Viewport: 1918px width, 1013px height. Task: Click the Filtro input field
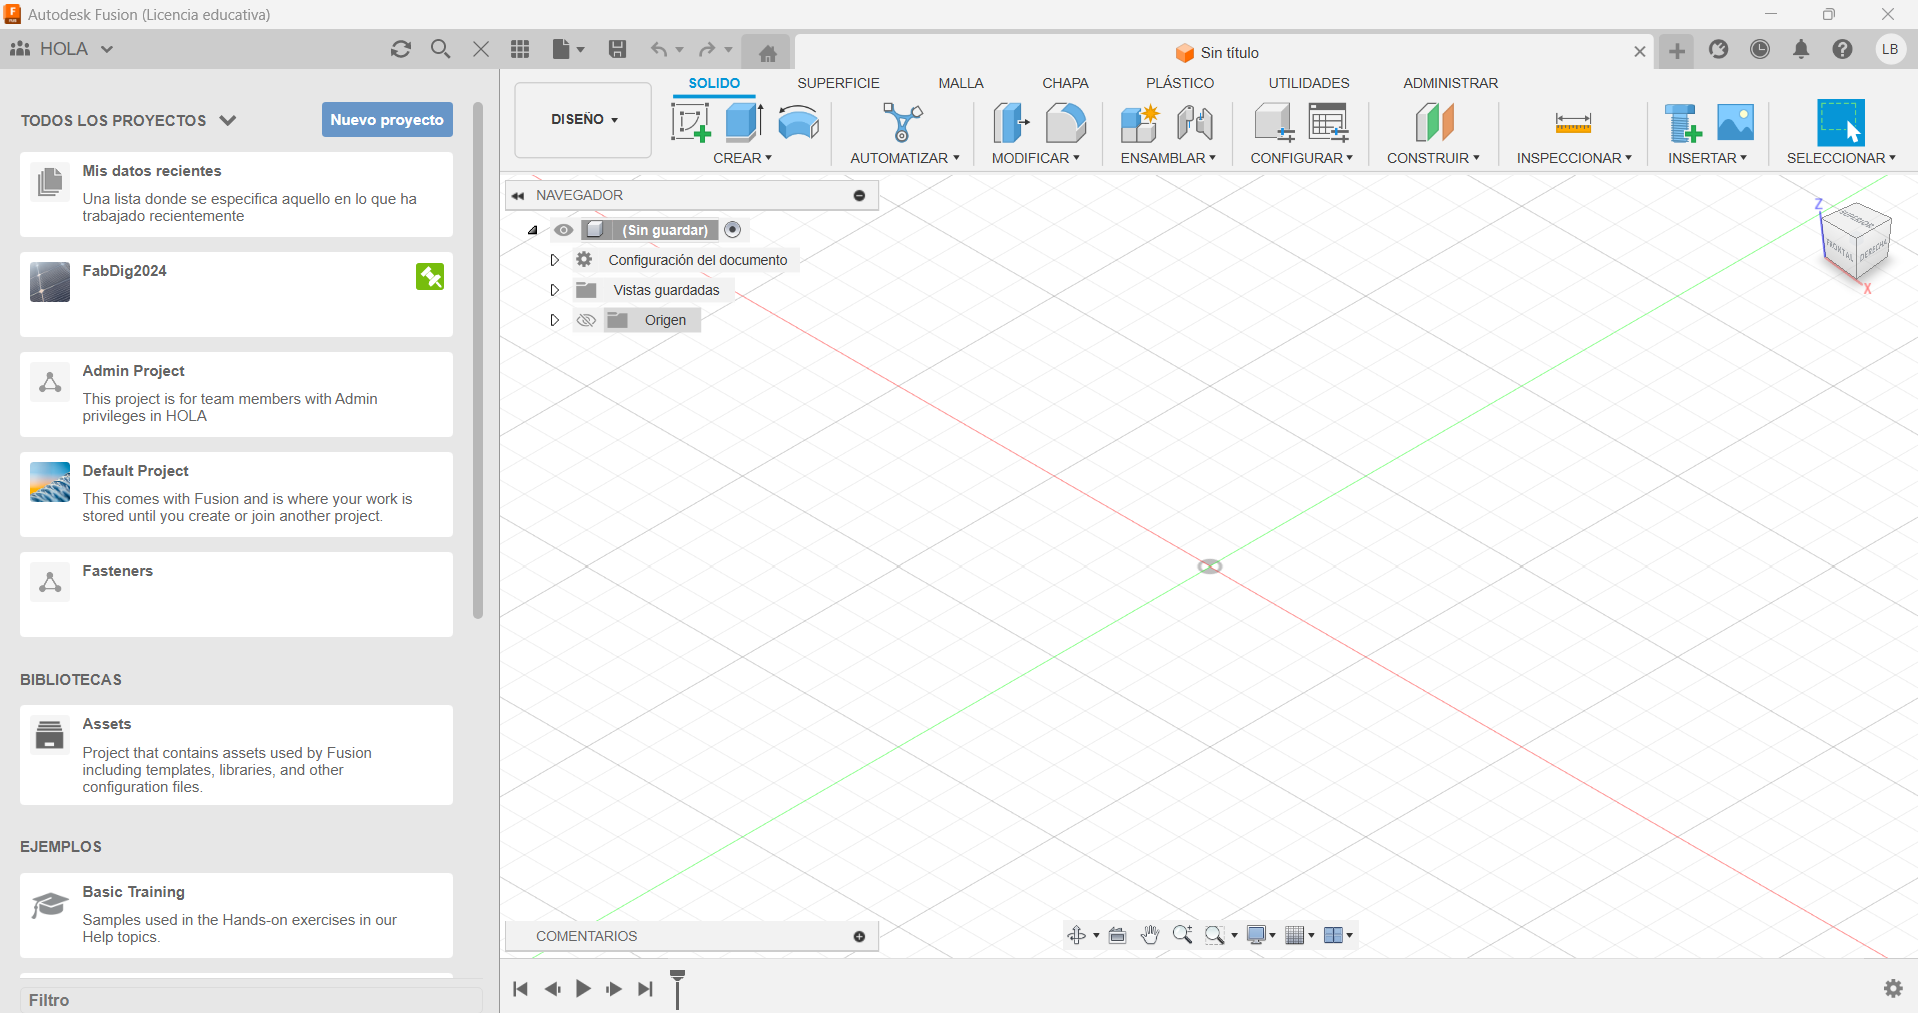click(250, 1000)
